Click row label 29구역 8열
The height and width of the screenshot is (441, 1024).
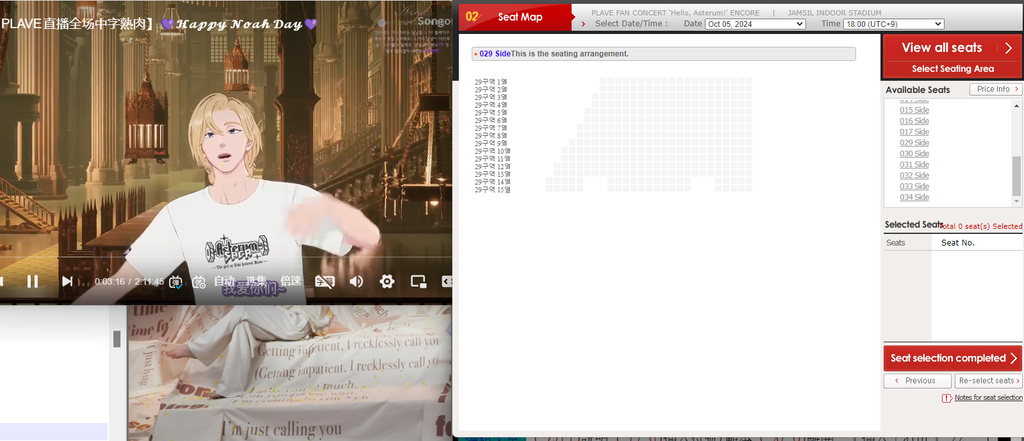[x=490, y=135]
